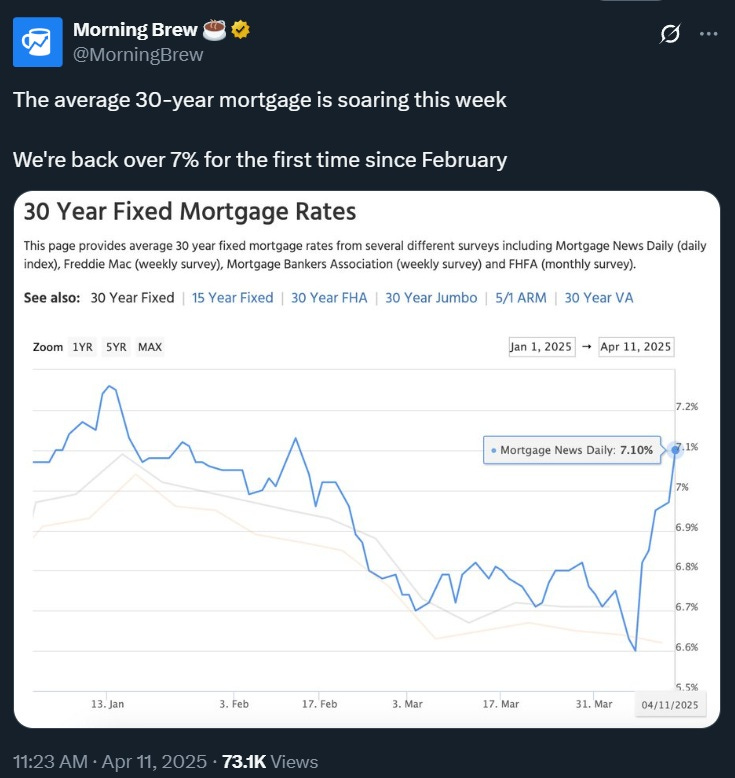This screenshot has width=735, height=778.
Task: Click the 11:23 AM Apr 11, 2025 timestamp
Action: [x=110, y=762]
